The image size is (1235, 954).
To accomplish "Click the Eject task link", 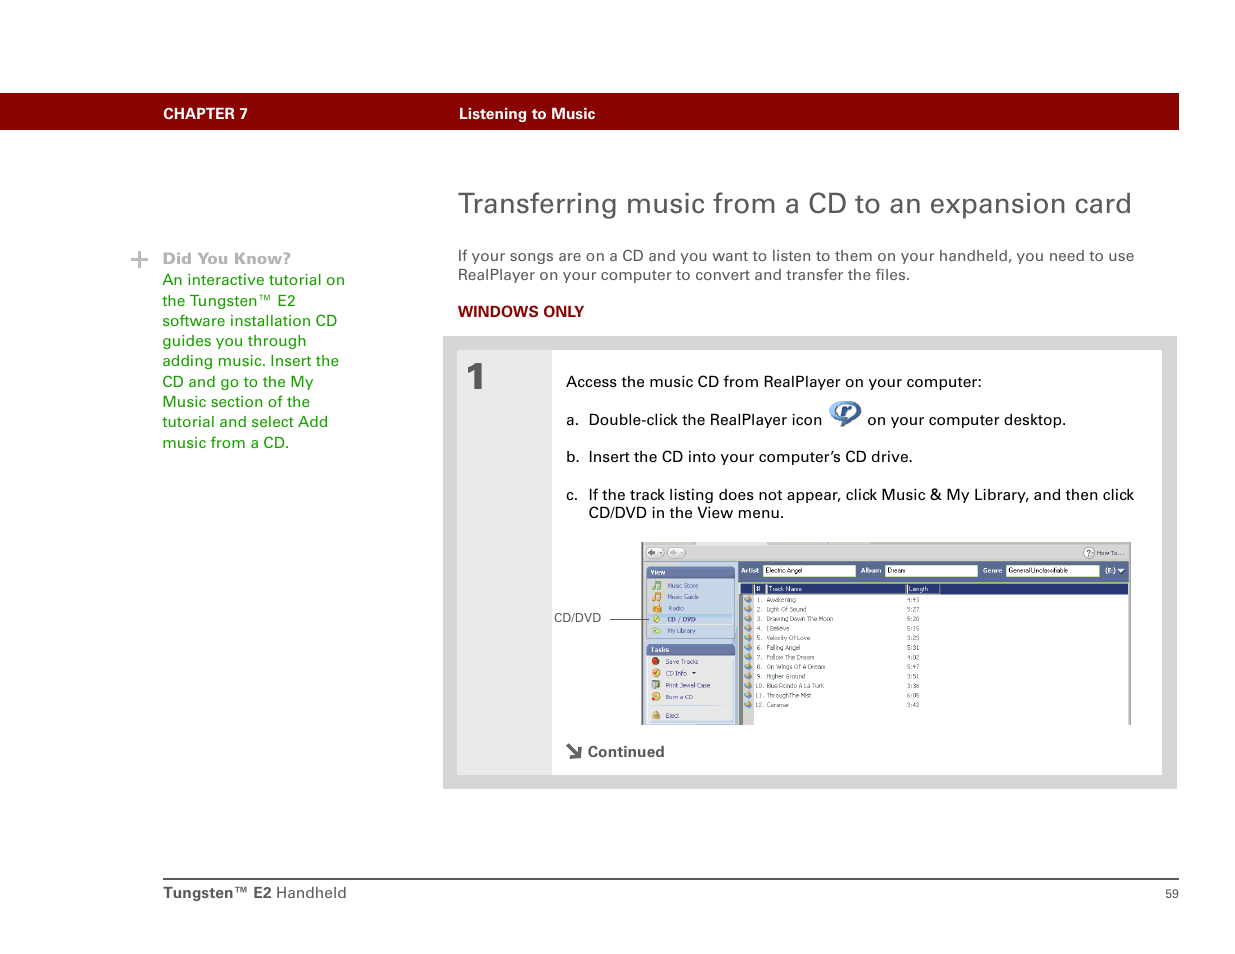I will point(672,716).
